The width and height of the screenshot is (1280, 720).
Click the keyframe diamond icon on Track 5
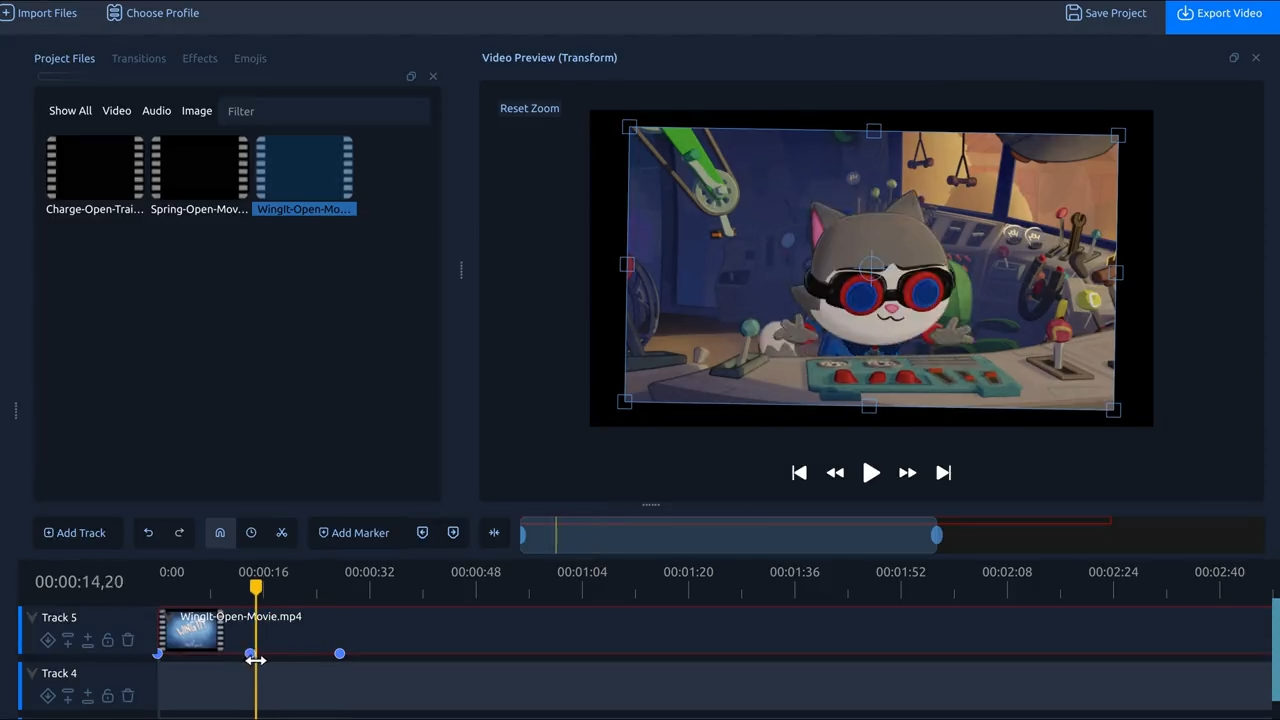48,640
